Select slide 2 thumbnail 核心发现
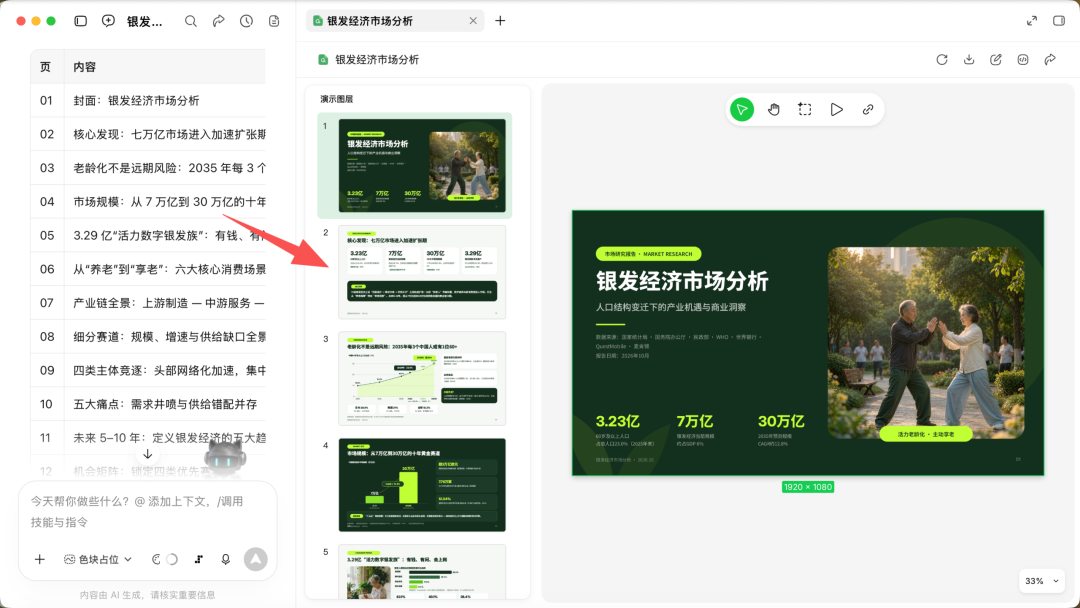 (422, 272)
